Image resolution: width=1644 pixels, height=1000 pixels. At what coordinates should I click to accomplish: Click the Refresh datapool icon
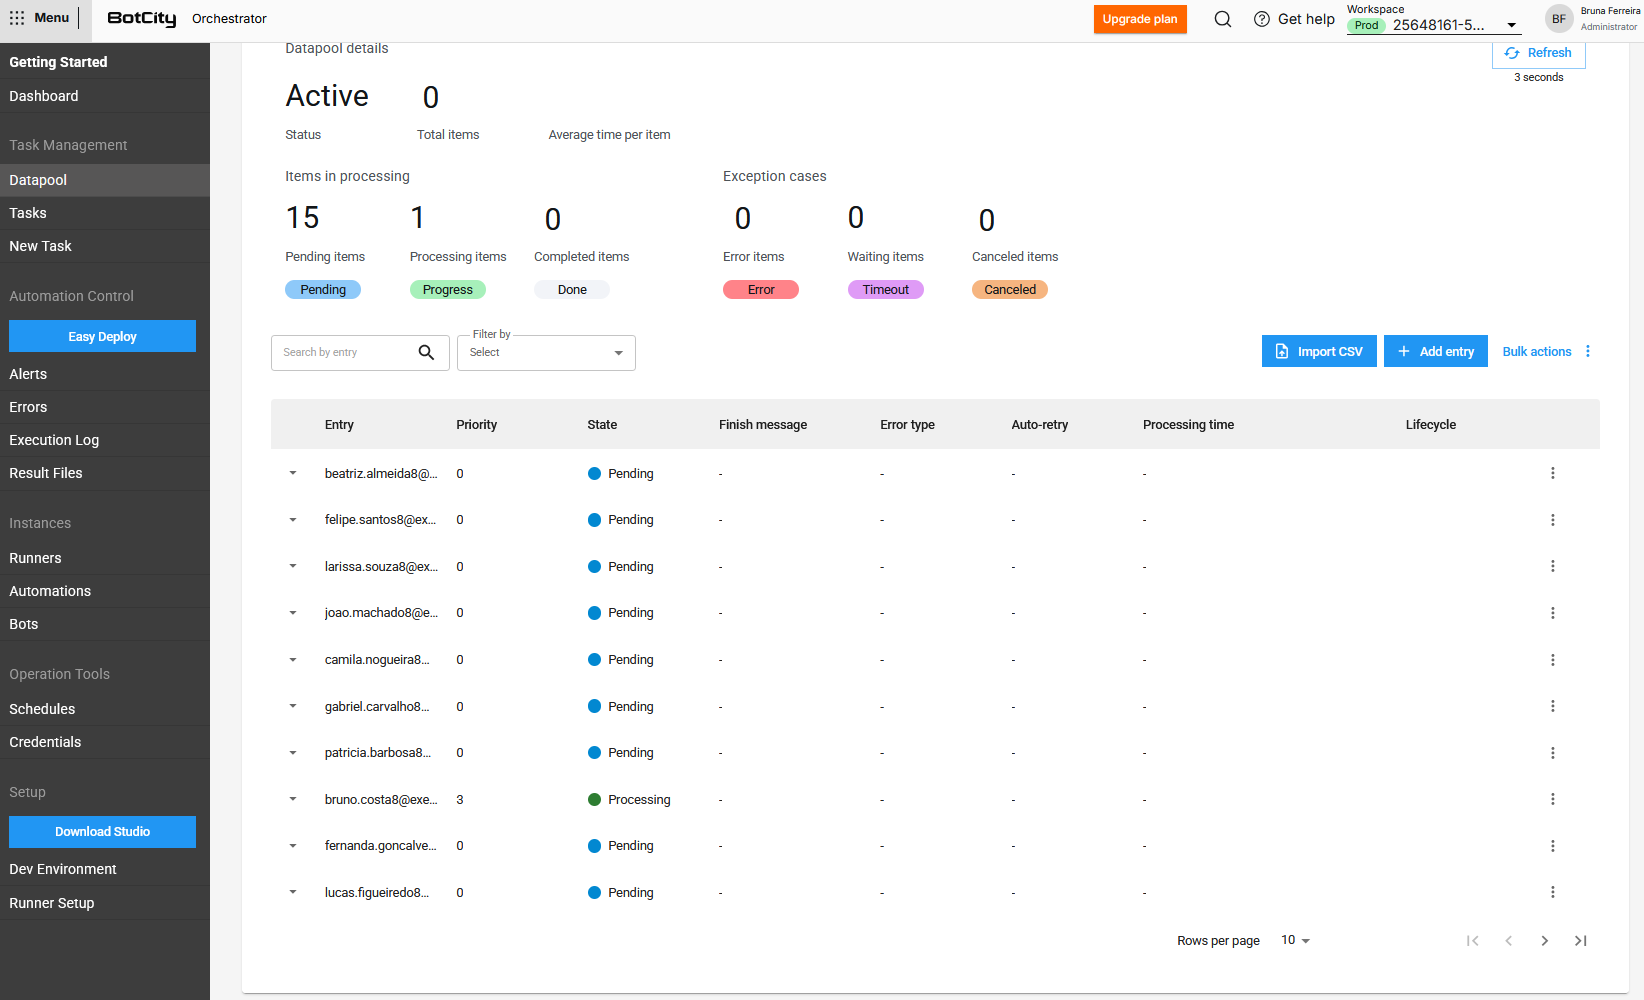(x=1512, y=53)
